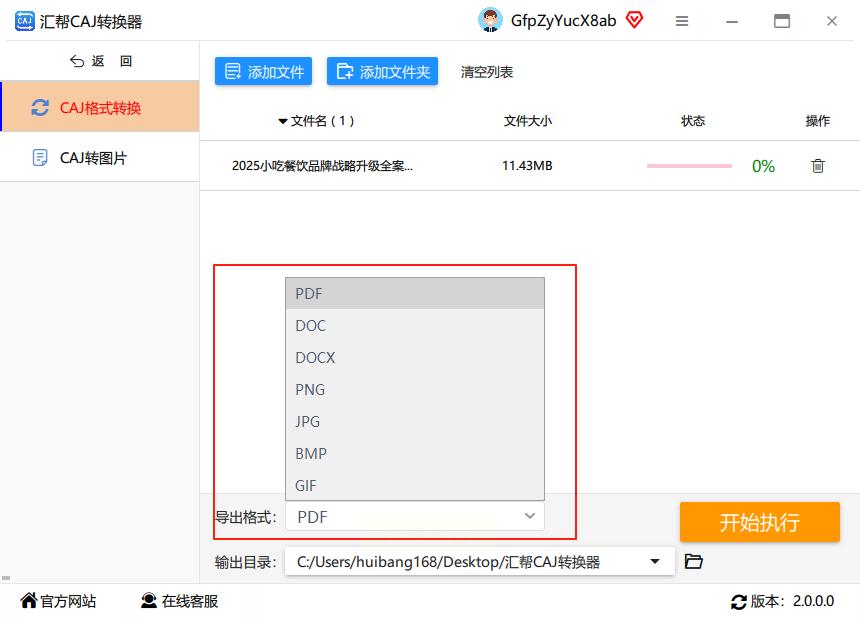The width and height of the screenshot is (860, 617).
Task: Click the user avatar icon
Action: click(490, 19)
